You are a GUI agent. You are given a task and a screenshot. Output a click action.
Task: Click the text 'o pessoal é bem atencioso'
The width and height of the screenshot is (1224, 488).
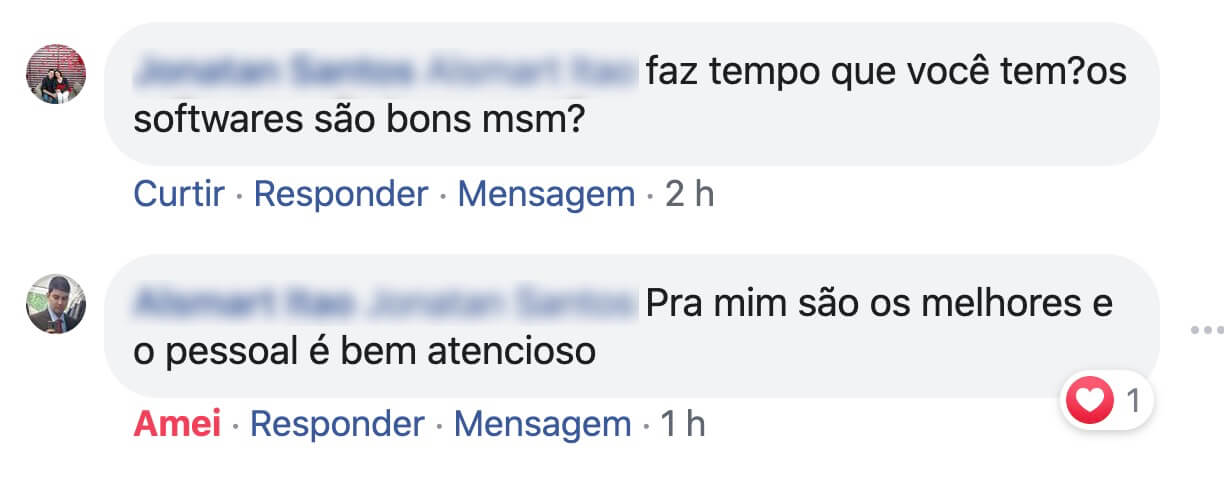point(364,351)
